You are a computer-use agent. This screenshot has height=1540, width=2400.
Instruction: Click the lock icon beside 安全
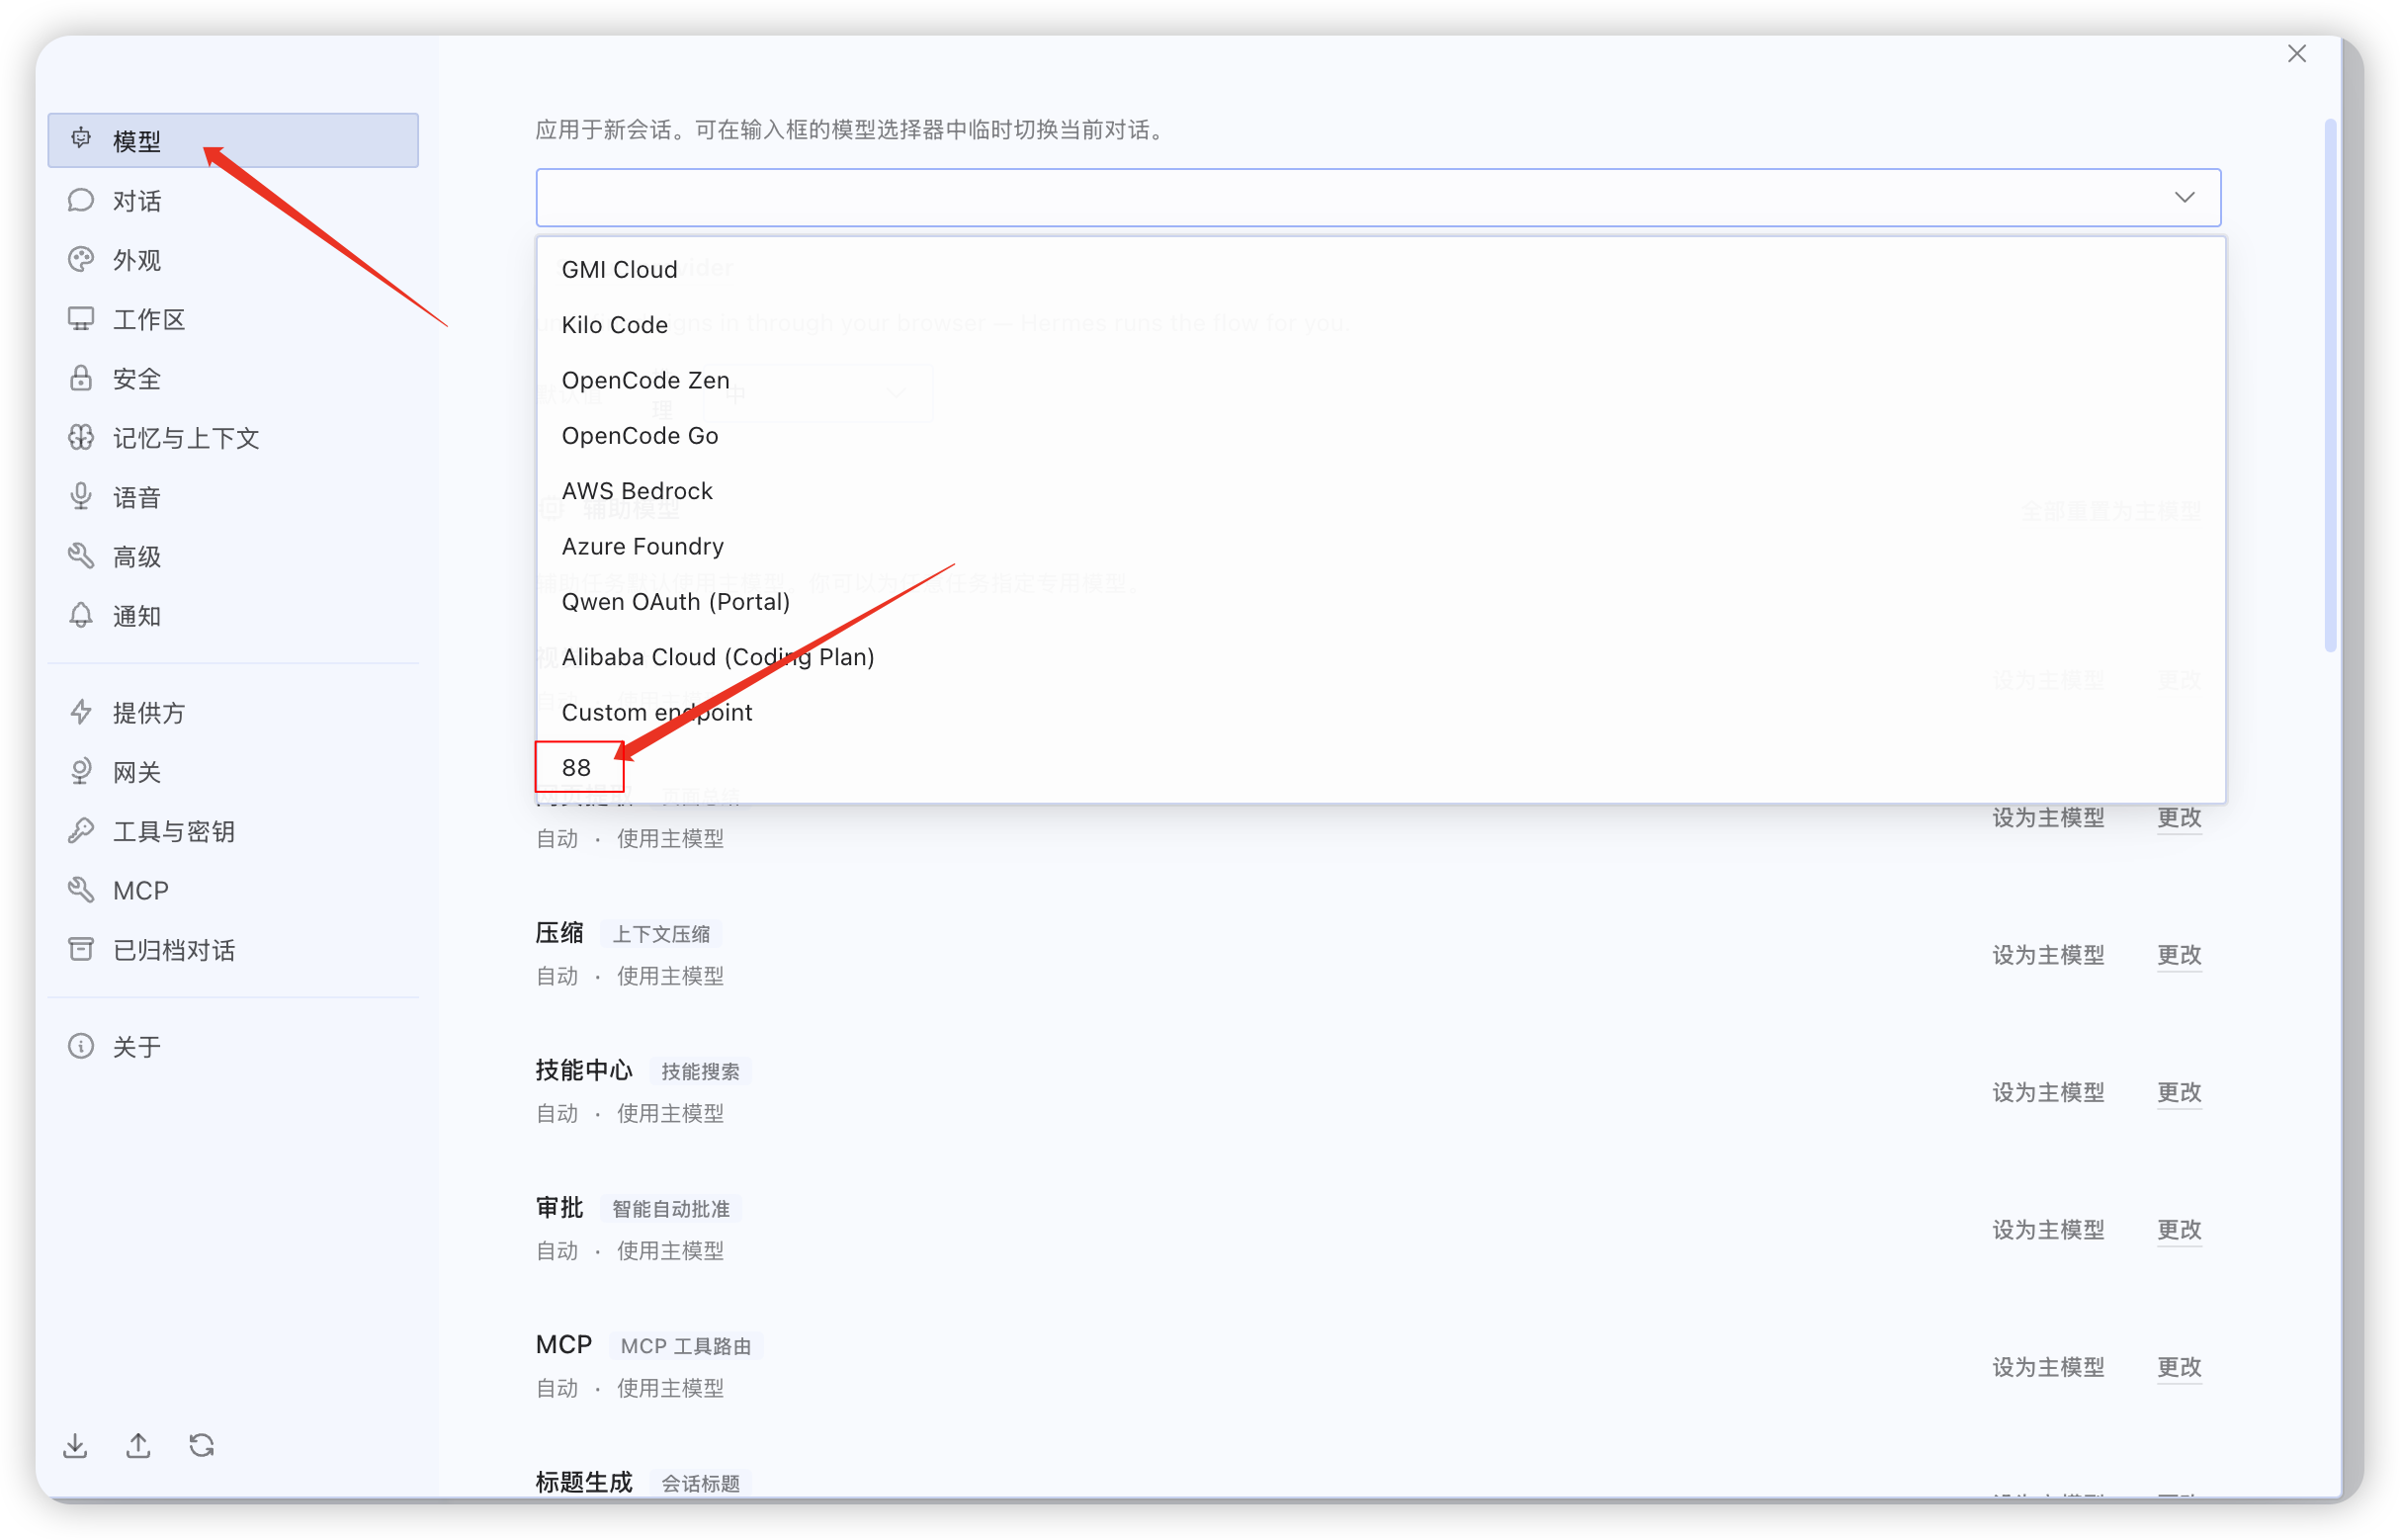[x=81, y=378]
